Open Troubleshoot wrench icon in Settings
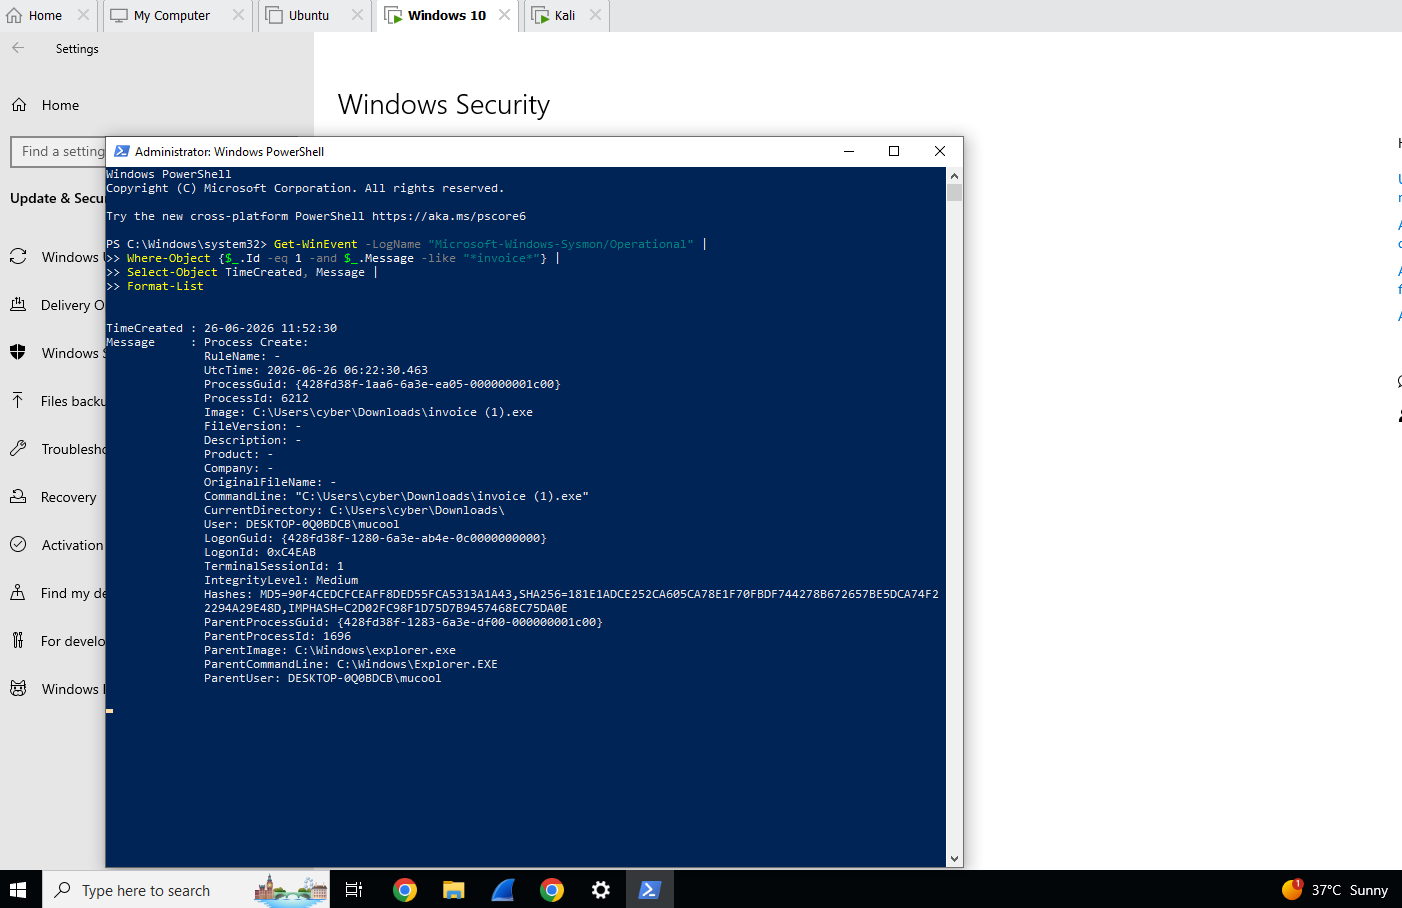The image size is (1402, 908). point(18,449)
